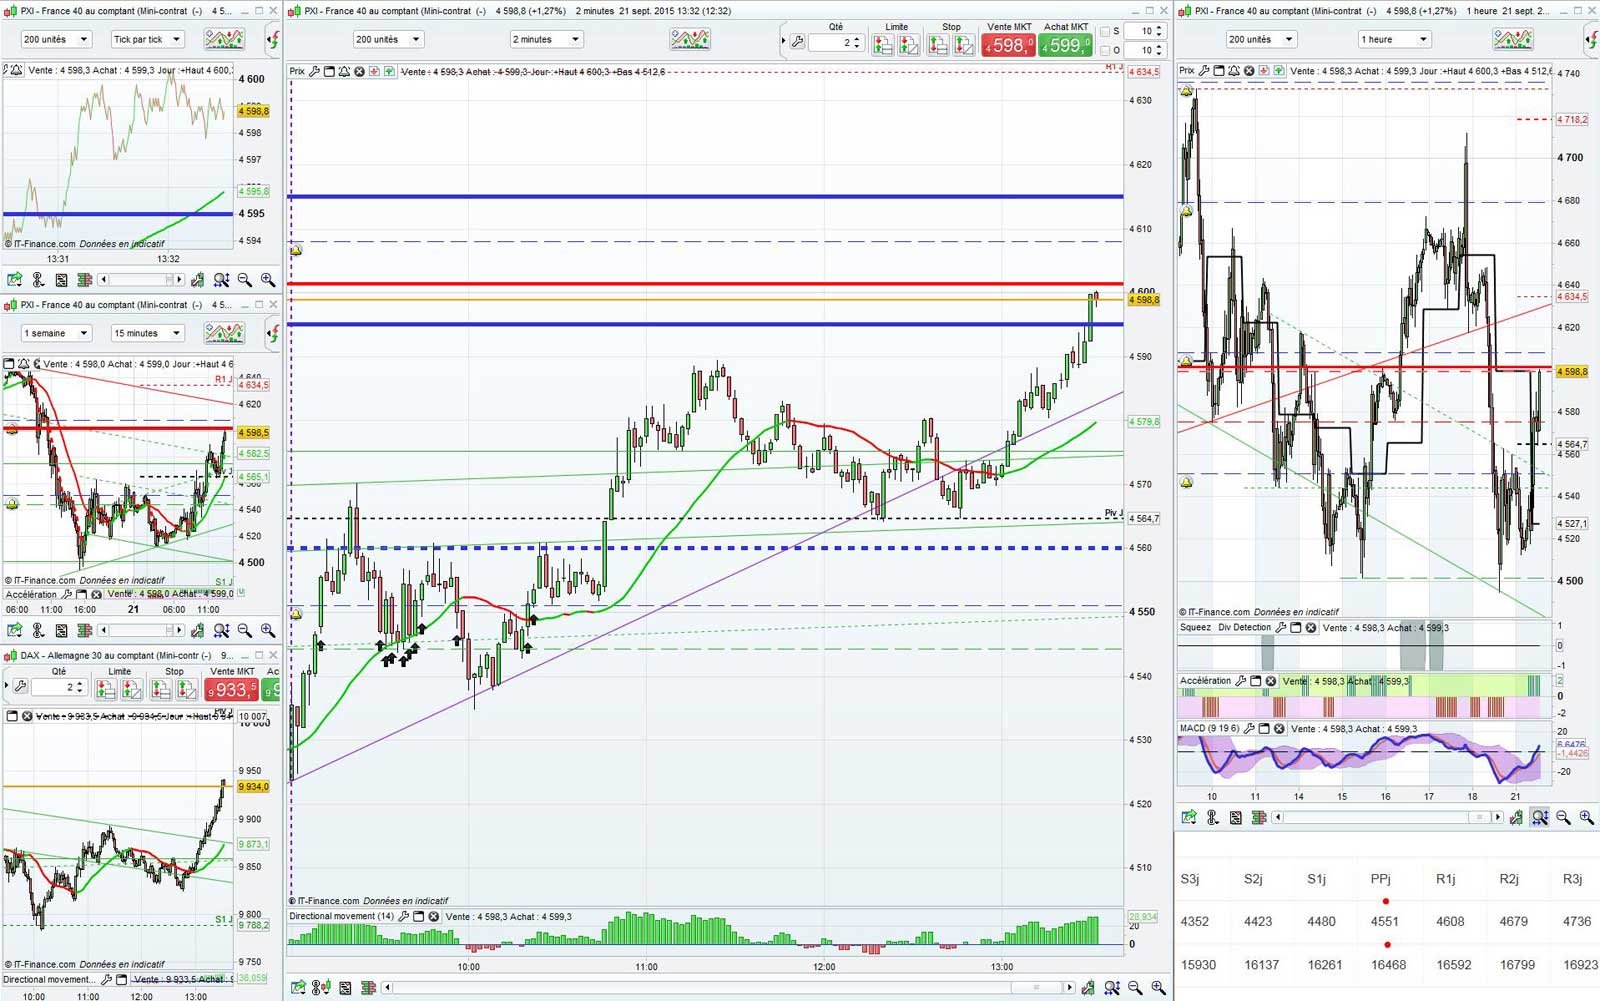
Task: Click the MACD (9 19 6) label
Action: click(1210, 729)
